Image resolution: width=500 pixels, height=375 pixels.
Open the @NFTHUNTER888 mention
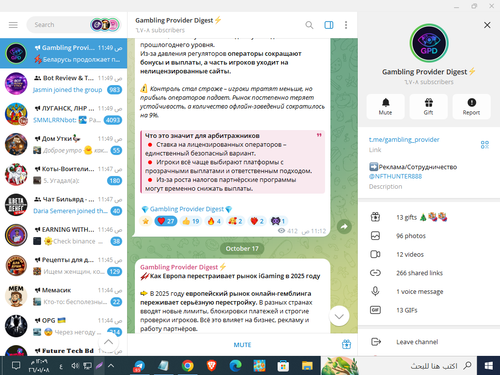coord(395,176)
